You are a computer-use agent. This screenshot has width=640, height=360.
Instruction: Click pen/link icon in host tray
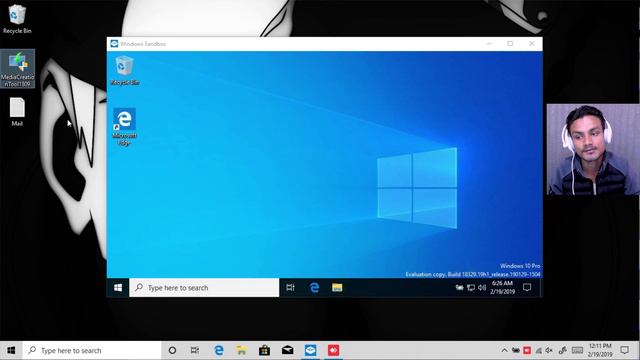[x=562, y=351]
